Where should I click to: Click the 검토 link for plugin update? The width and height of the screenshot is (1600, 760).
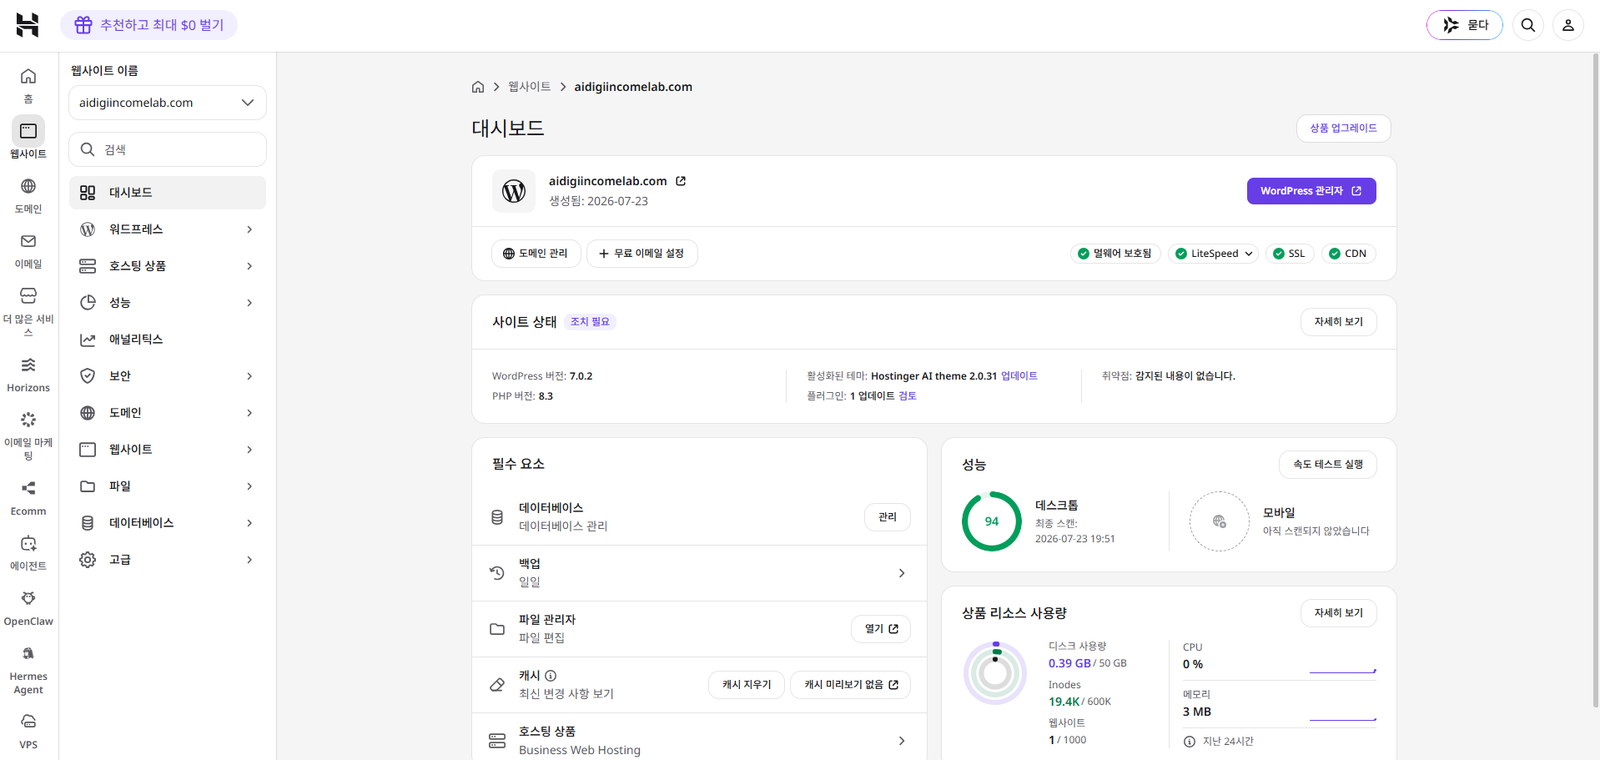point(907,396)
